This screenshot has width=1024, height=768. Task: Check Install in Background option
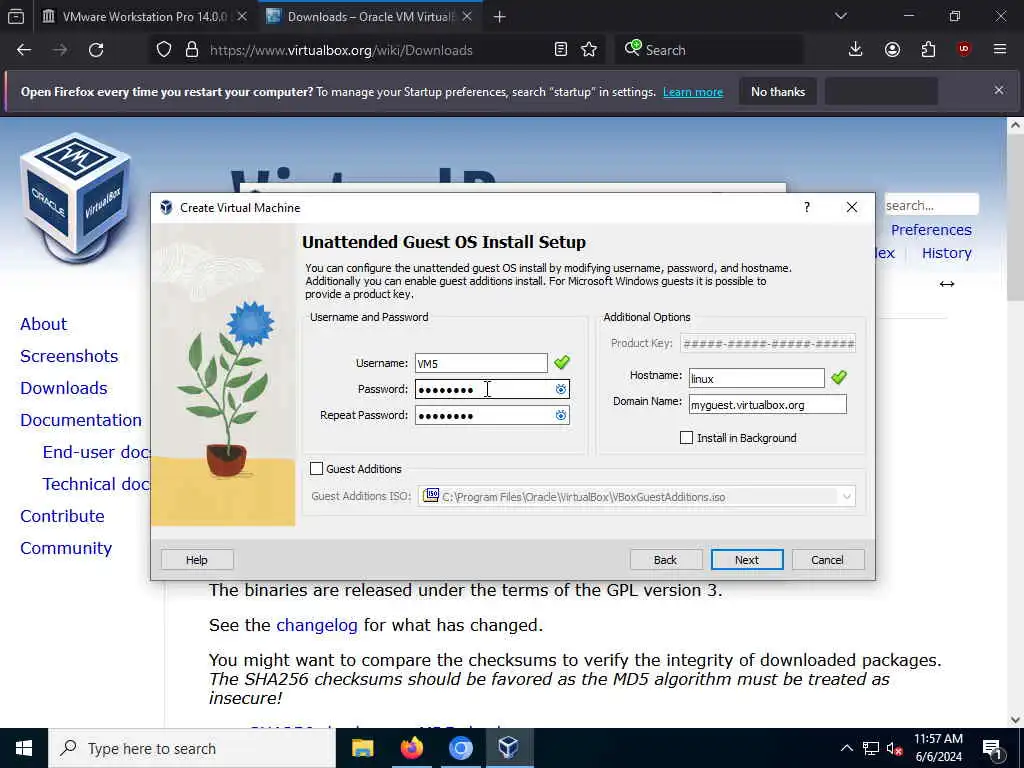click(x=686, y=438)
